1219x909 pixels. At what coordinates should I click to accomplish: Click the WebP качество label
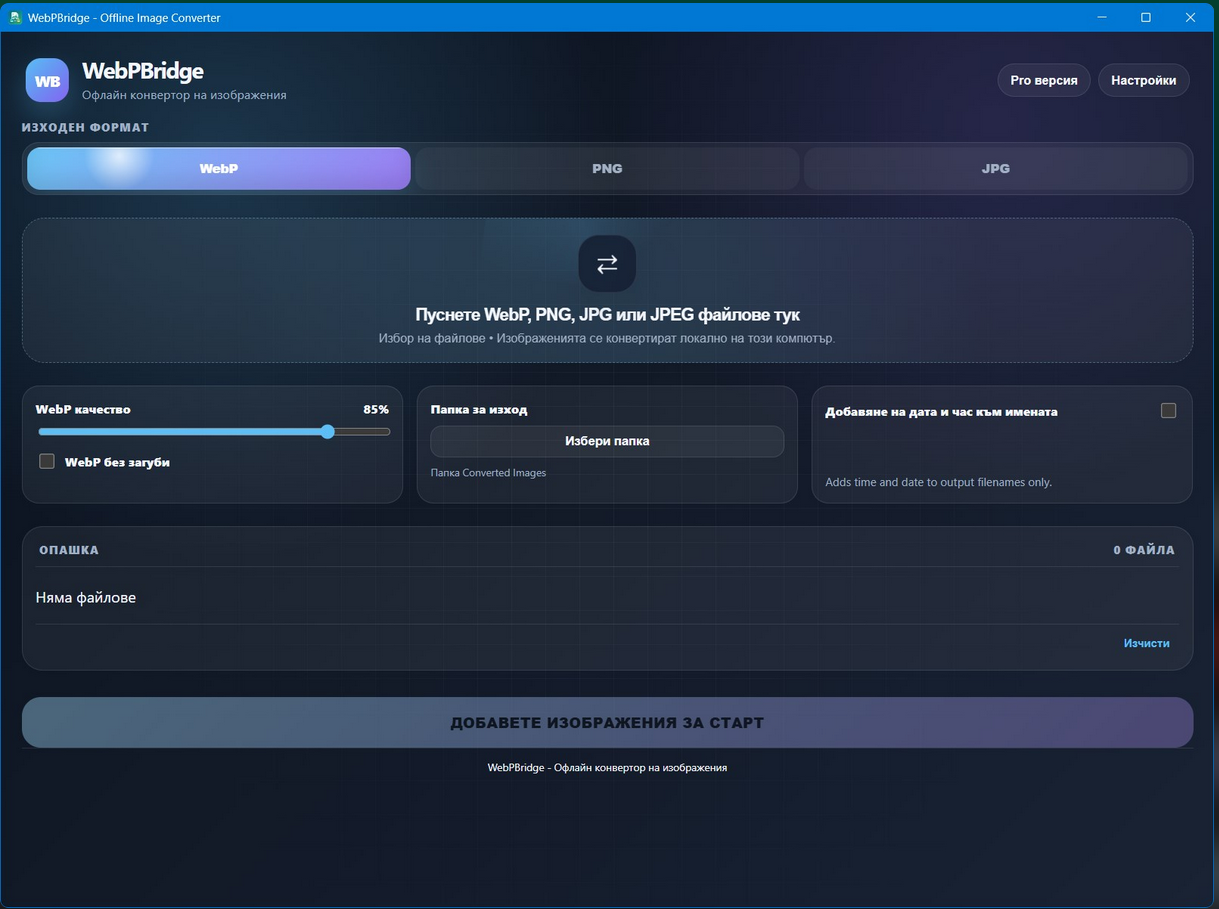83,409
